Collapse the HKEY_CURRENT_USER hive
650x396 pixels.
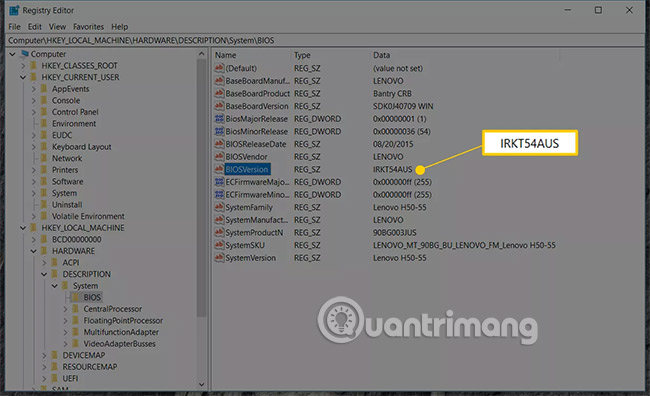(x=23, y=77)
